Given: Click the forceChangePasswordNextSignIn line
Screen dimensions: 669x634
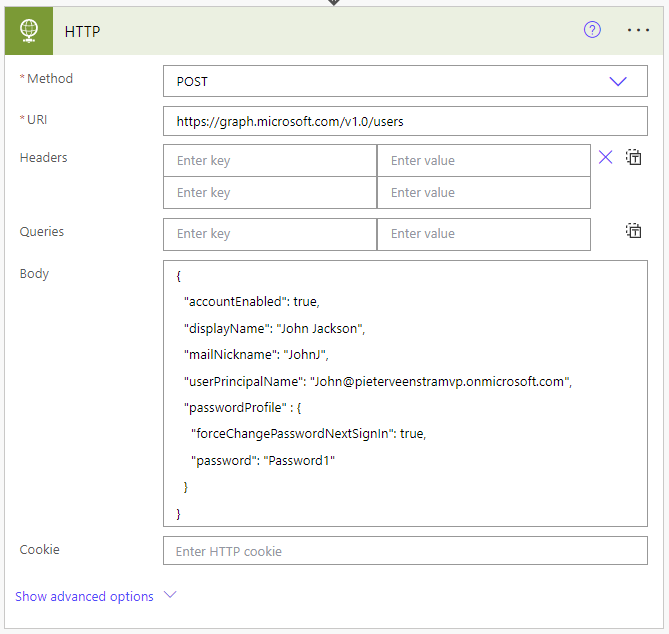Looking at the screenshot, I should pos(308,434).
